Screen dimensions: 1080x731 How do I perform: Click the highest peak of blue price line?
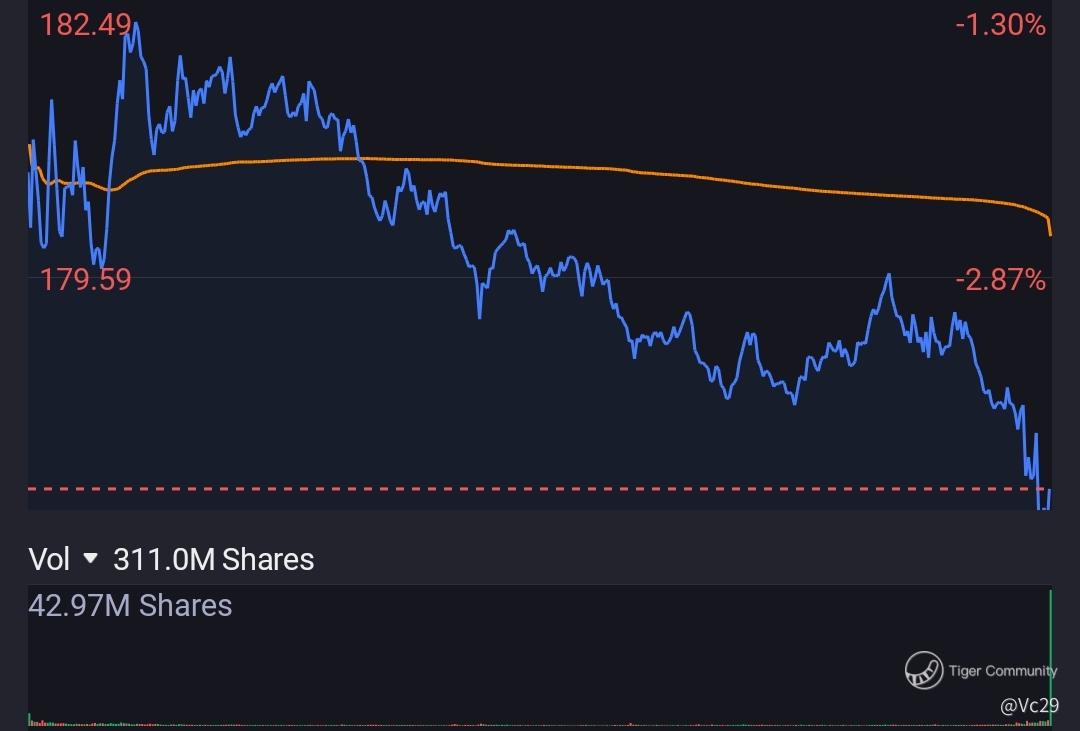(134, 24)
